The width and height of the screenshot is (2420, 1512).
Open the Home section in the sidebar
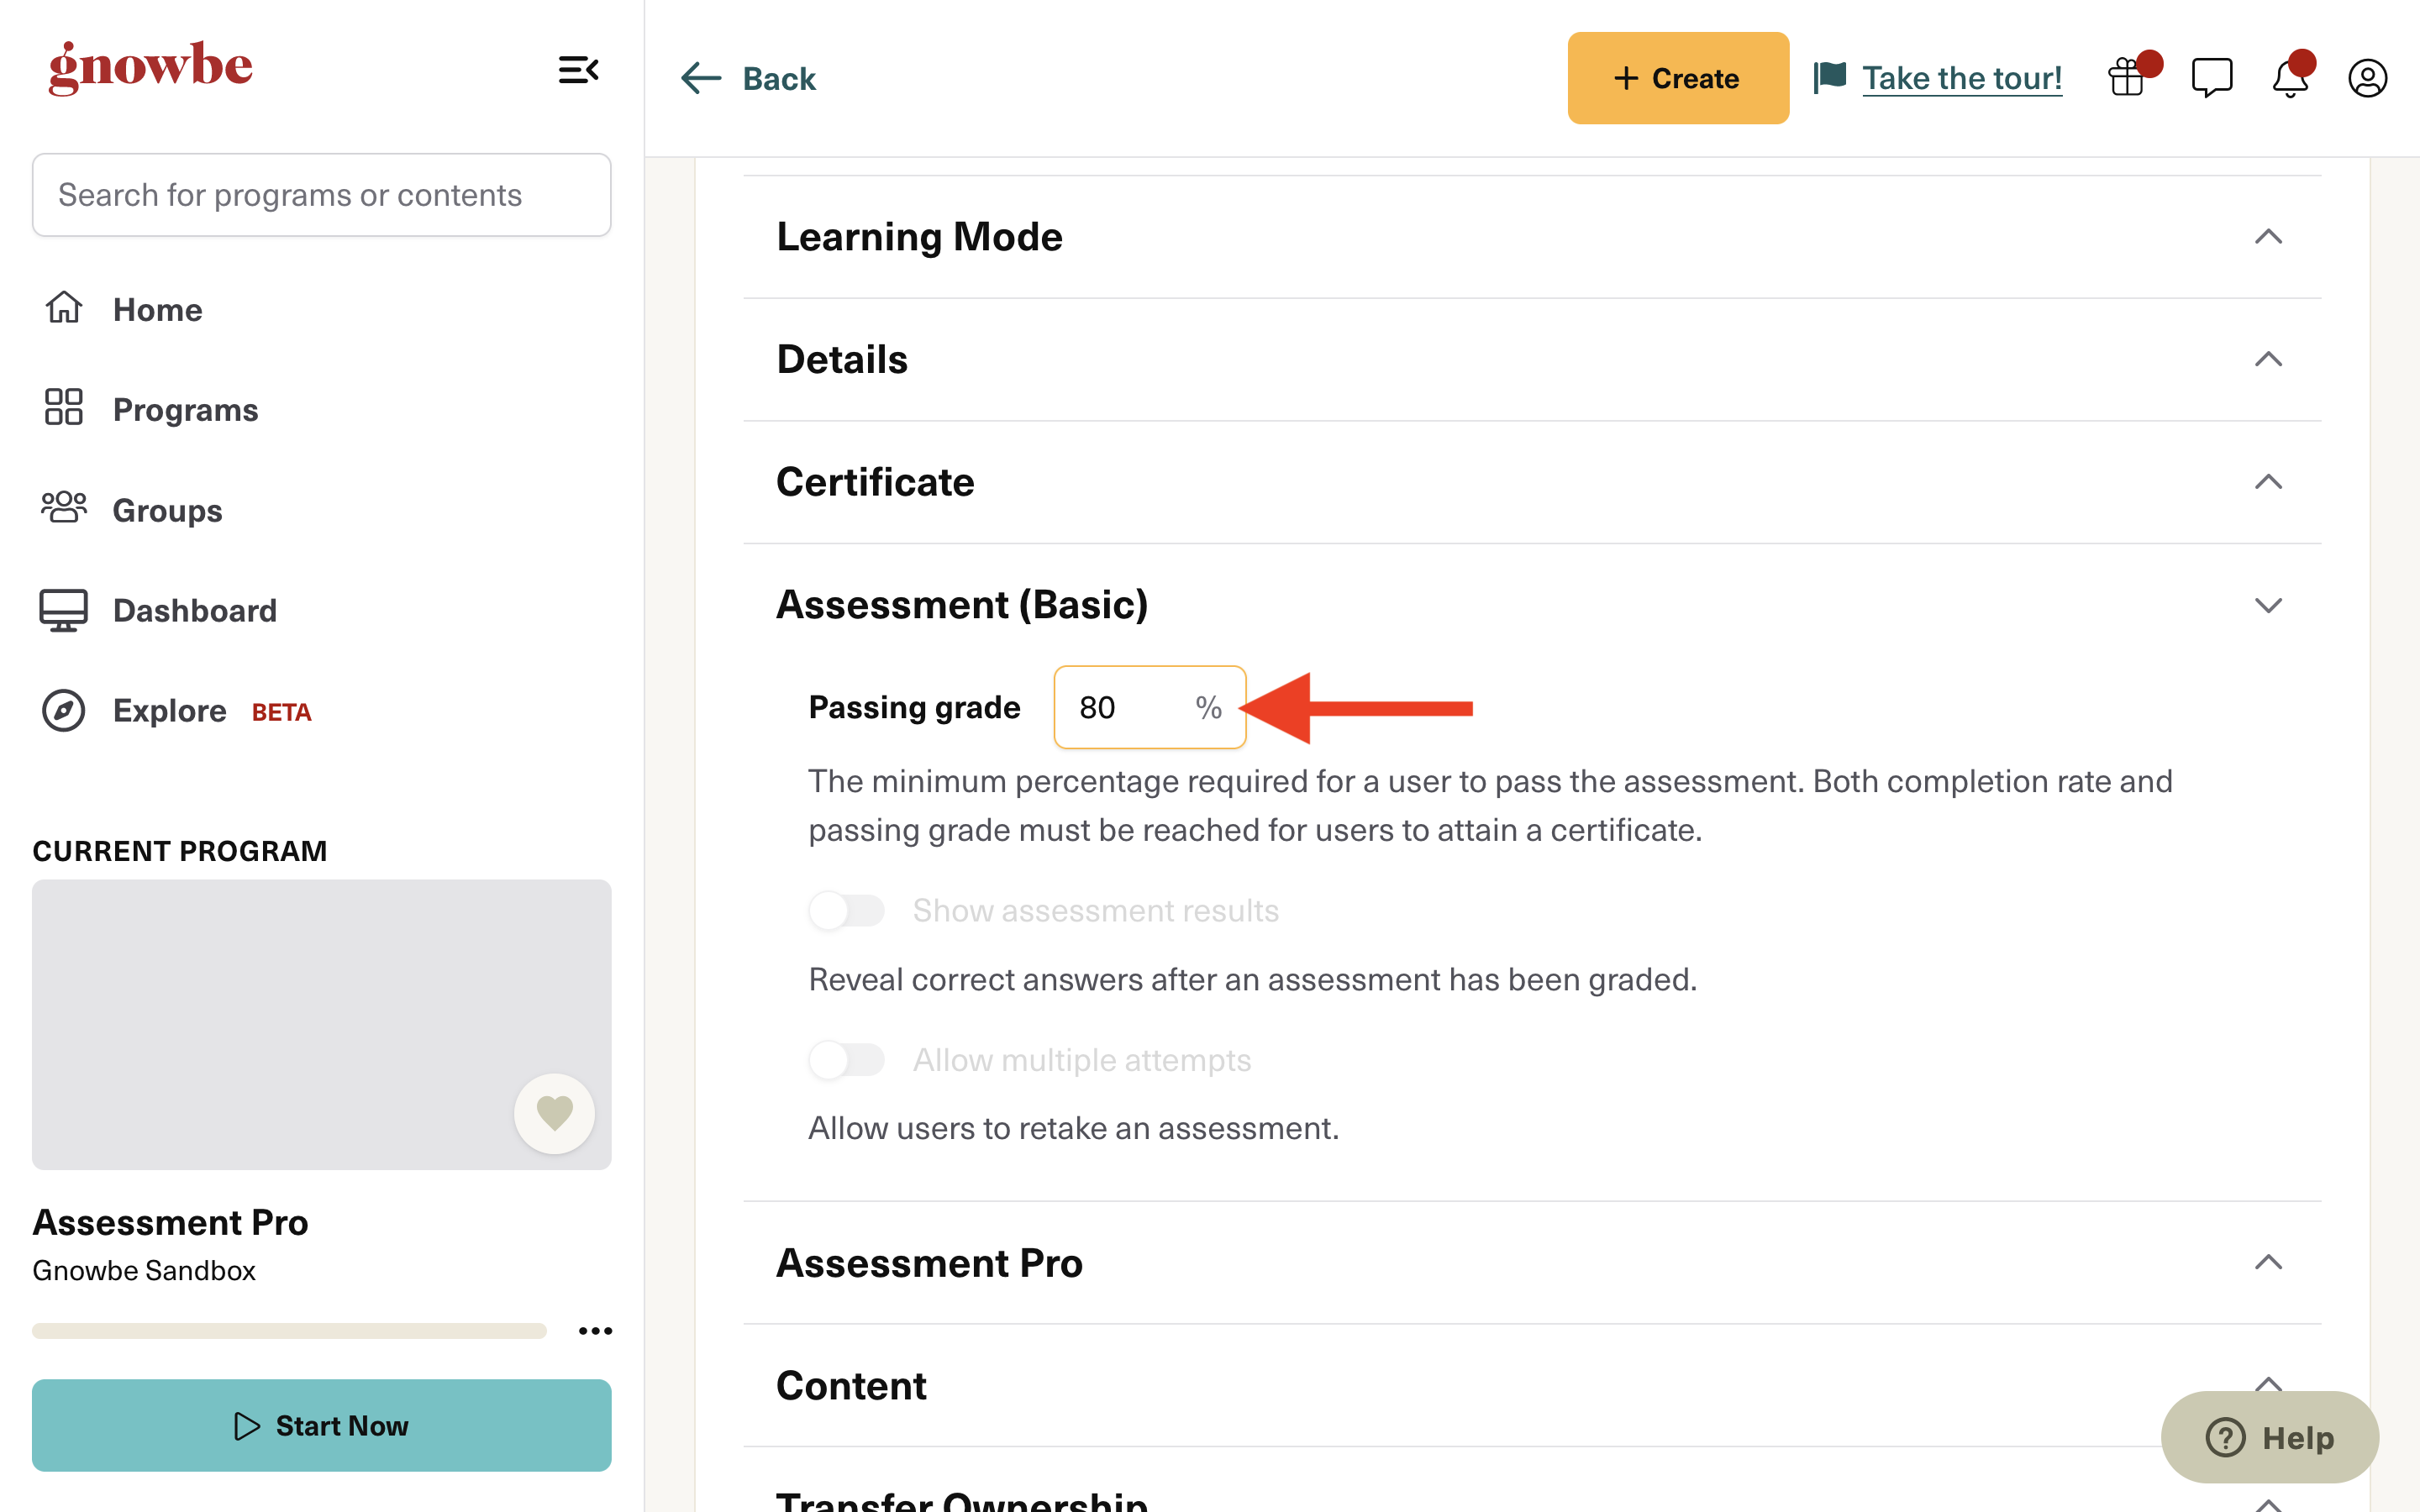[x=157, y=309]
